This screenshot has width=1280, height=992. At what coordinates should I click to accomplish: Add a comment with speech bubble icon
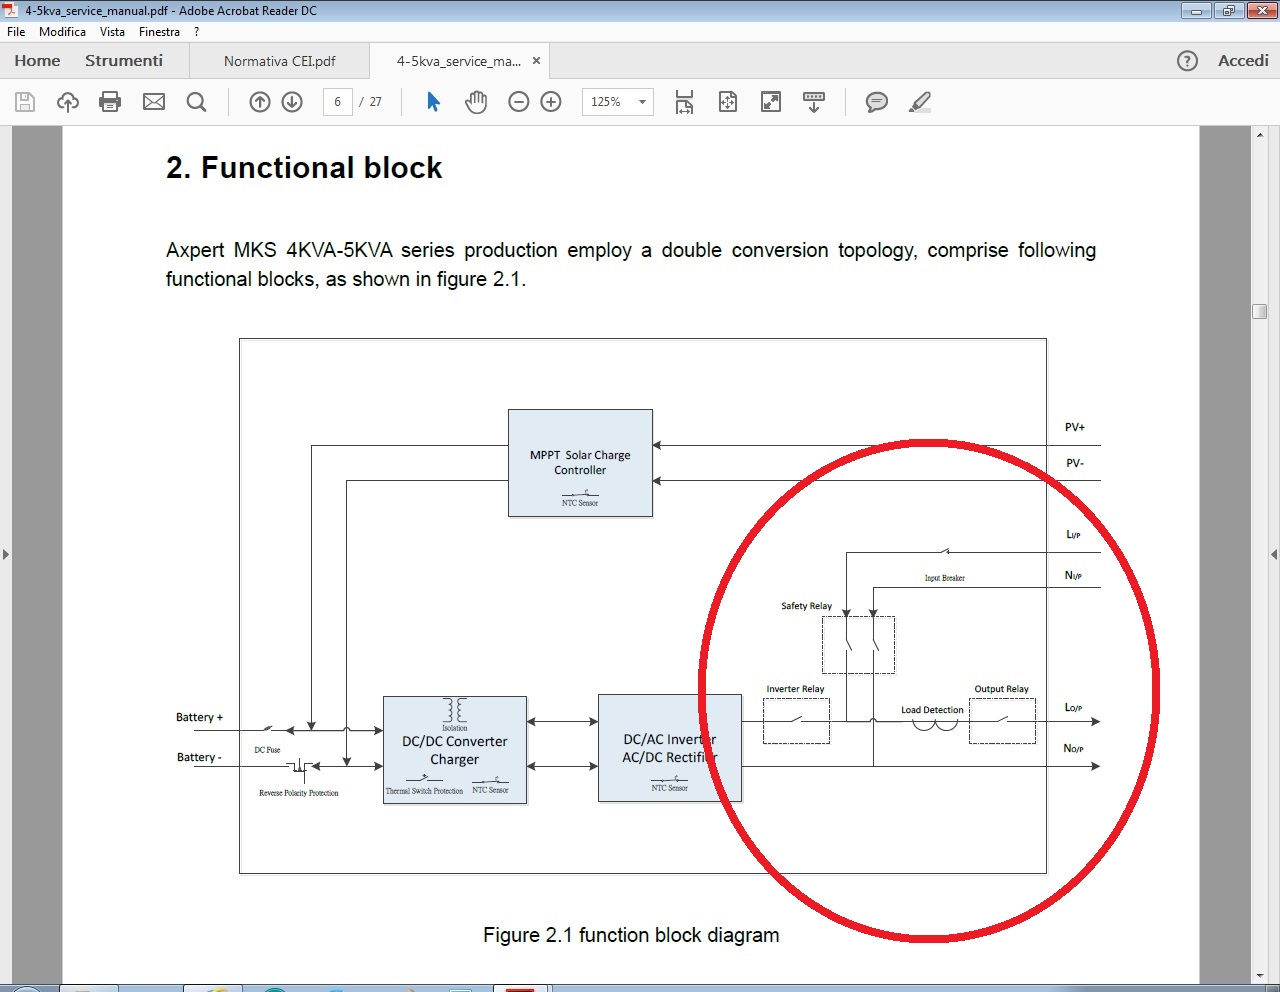877,102
